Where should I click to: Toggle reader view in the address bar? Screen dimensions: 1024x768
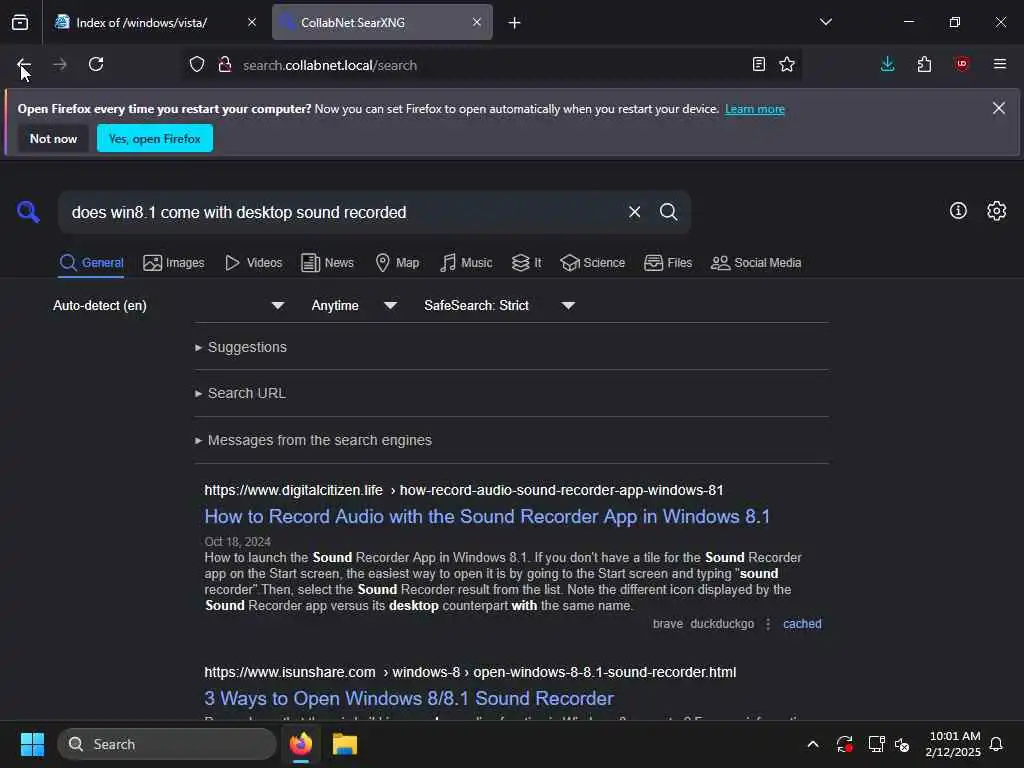tap(758, 64)
